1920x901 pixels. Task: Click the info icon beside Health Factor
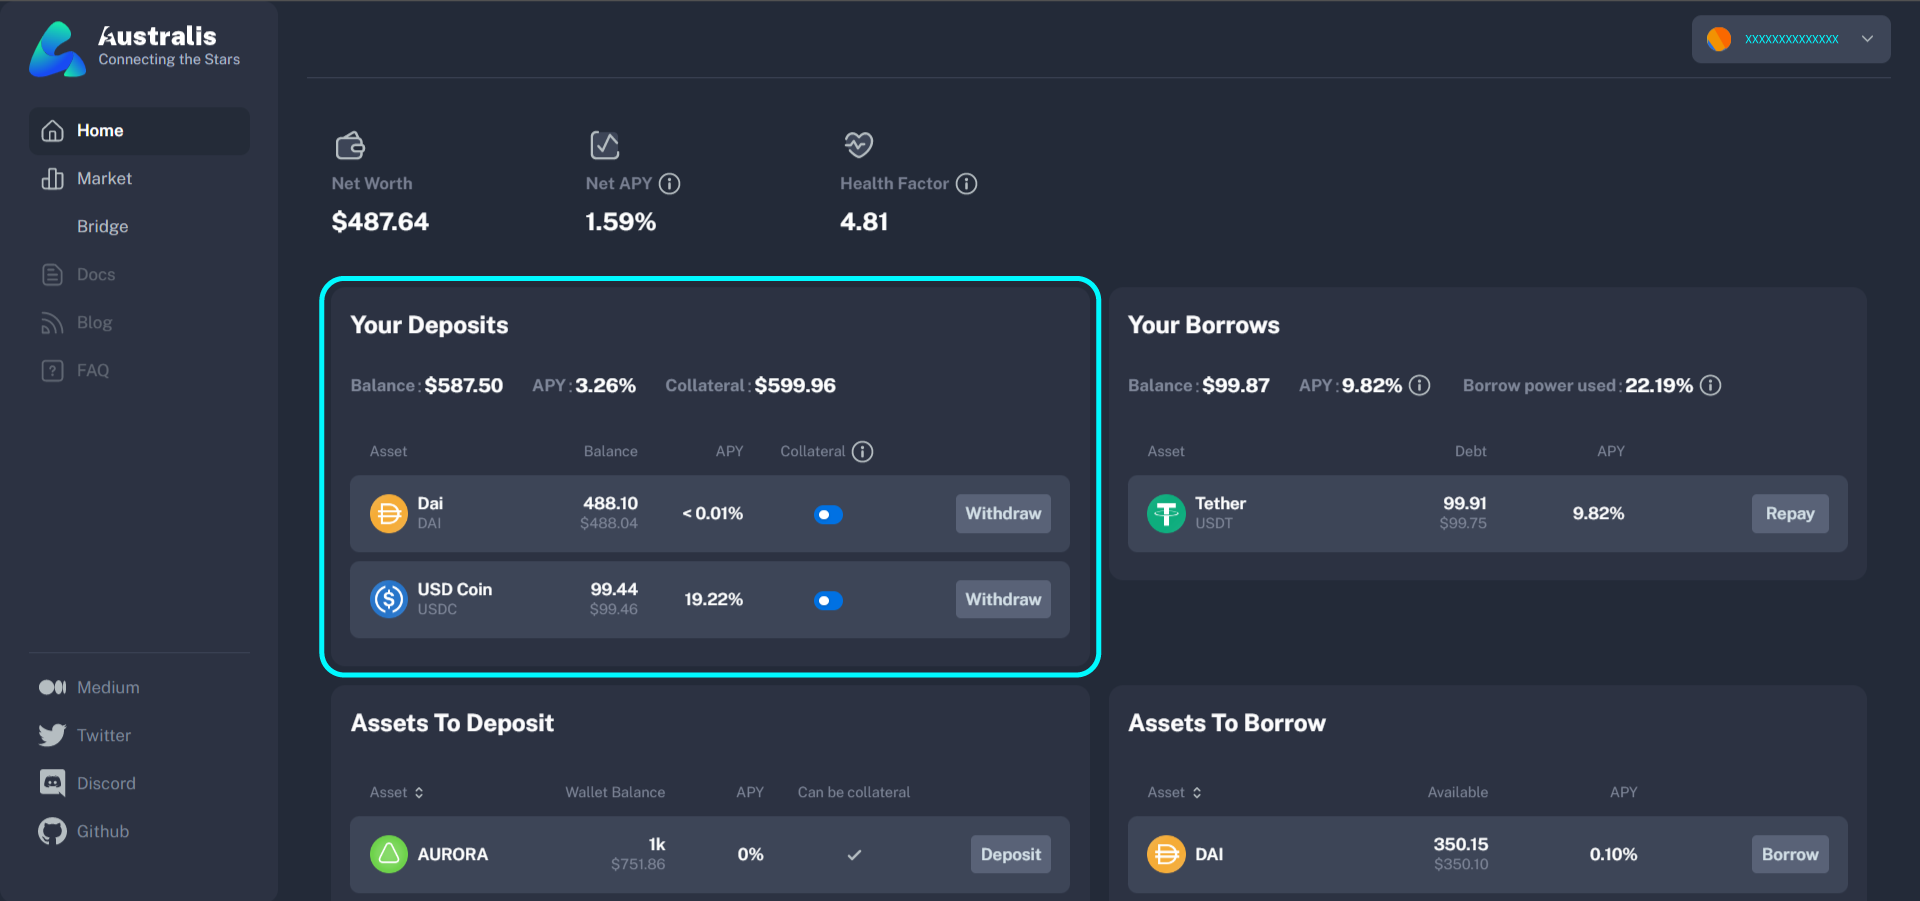pos(966,184)
